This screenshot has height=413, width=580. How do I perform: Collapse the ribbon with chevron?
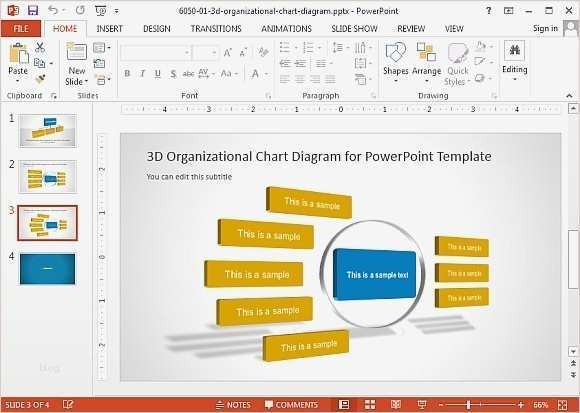[569, 96]
